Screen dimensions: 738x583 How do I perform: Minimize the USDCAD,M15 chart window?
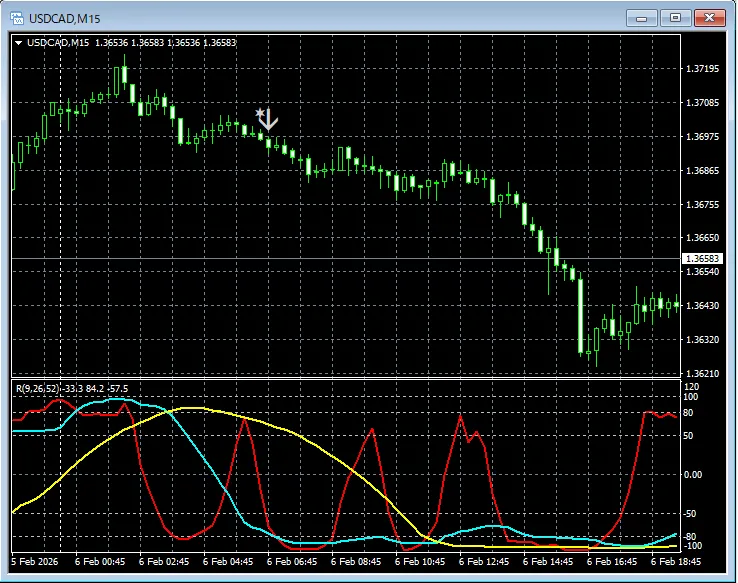640,17
